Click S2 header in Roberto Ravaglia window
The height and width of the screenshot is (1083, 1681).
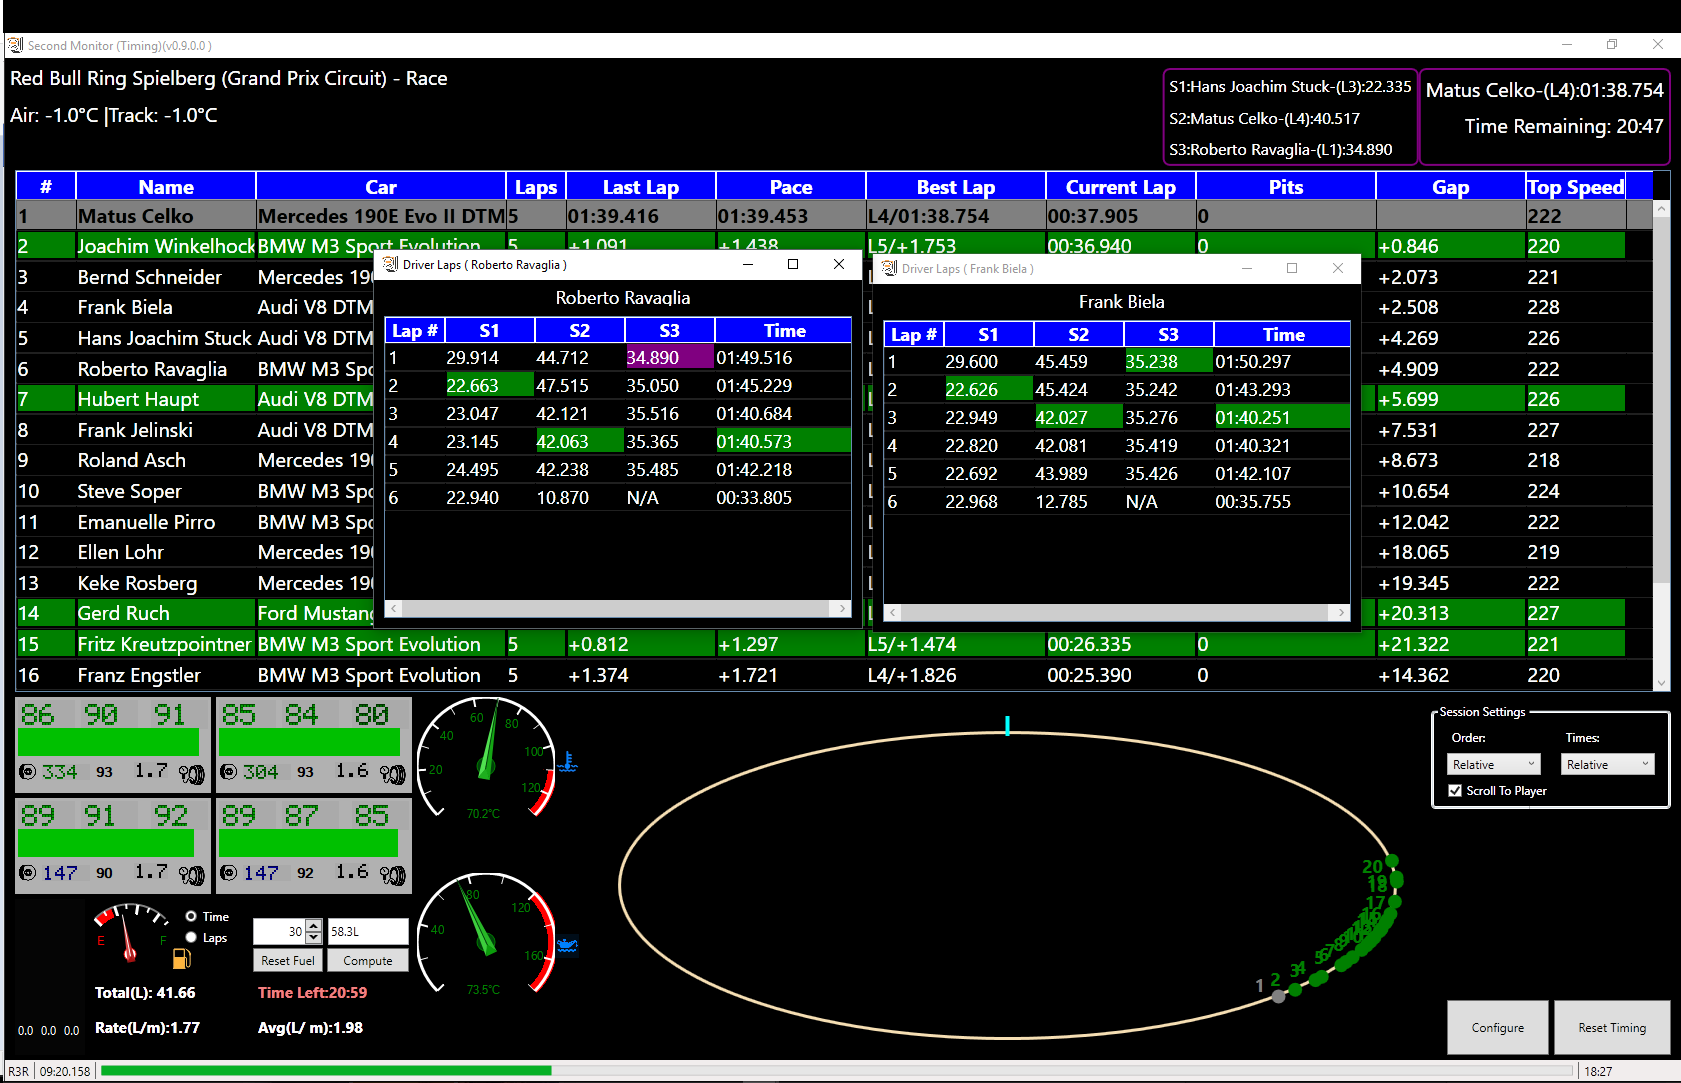[580, 331]
